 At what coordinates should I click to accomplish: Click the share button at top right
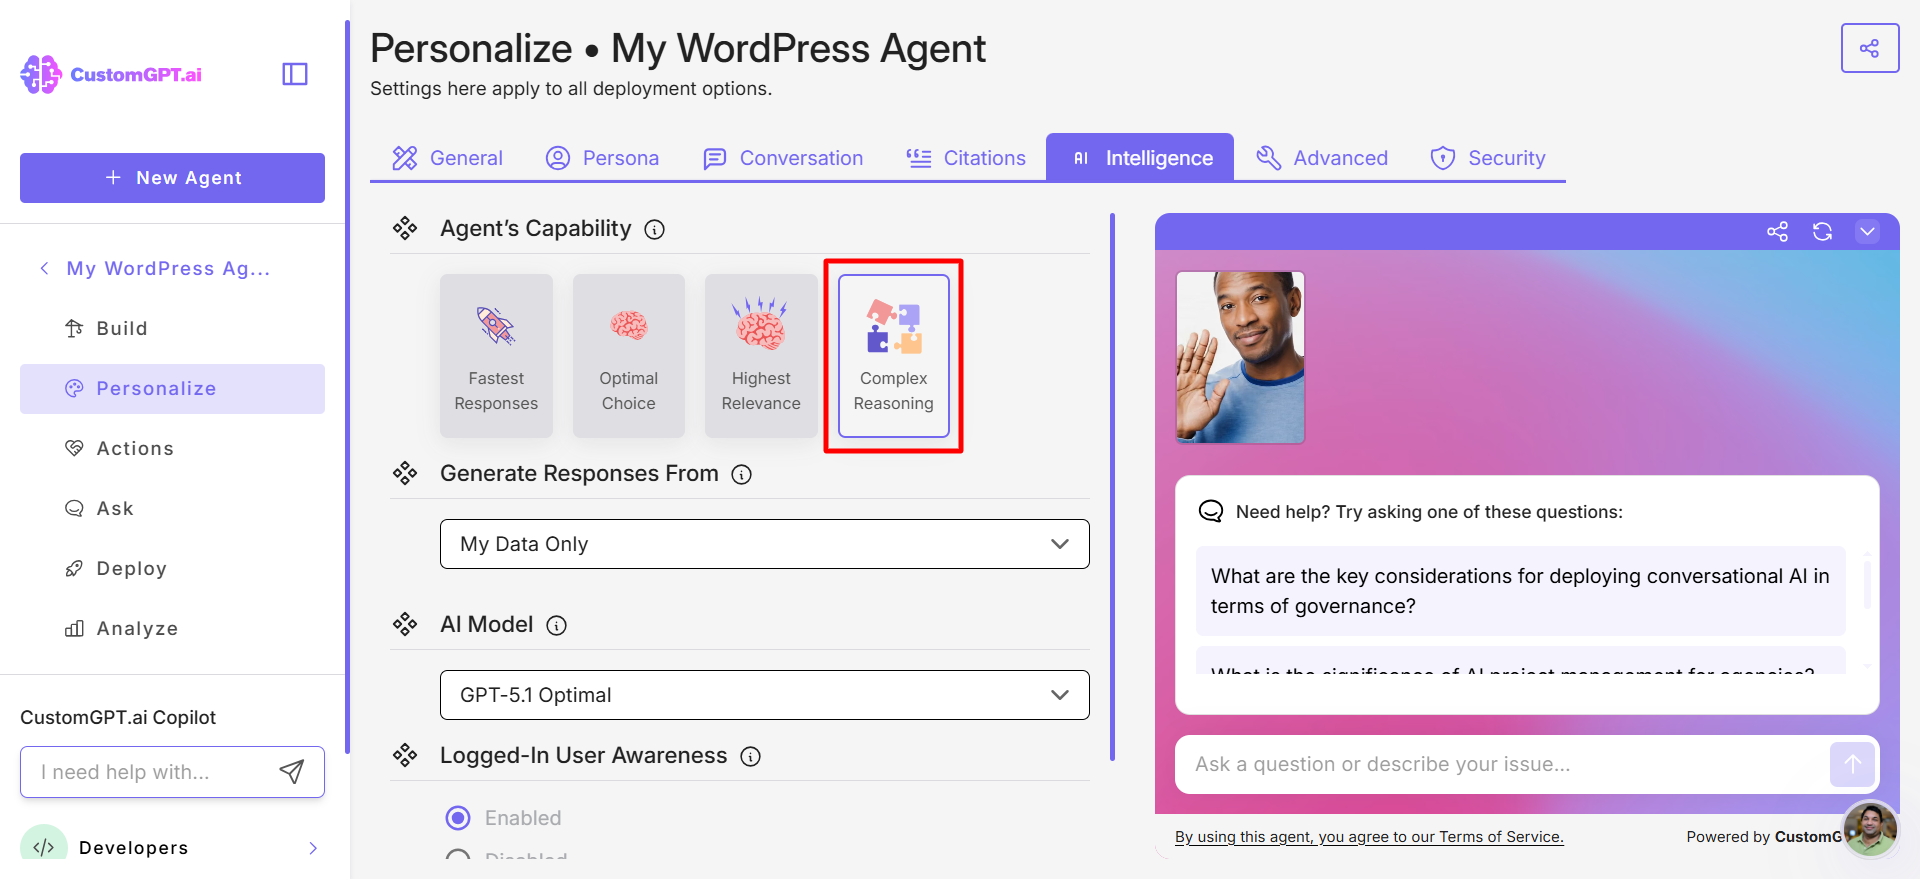[1869, 48]
